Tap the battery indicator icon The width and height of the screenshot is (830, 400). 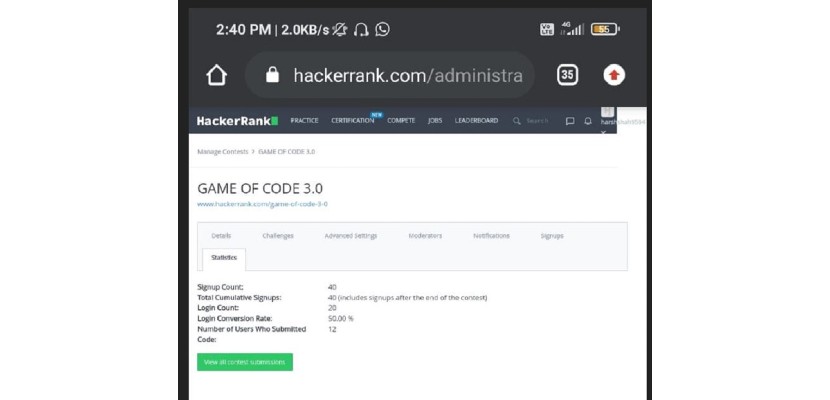point(605,30)
